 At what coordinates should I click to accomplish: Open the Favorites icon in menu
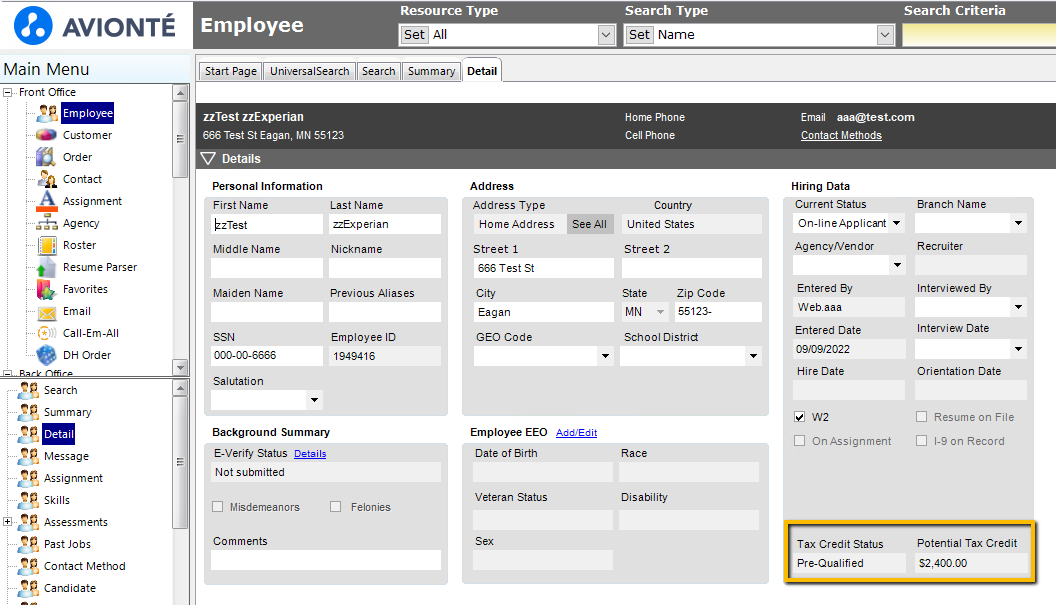point(46,289)
